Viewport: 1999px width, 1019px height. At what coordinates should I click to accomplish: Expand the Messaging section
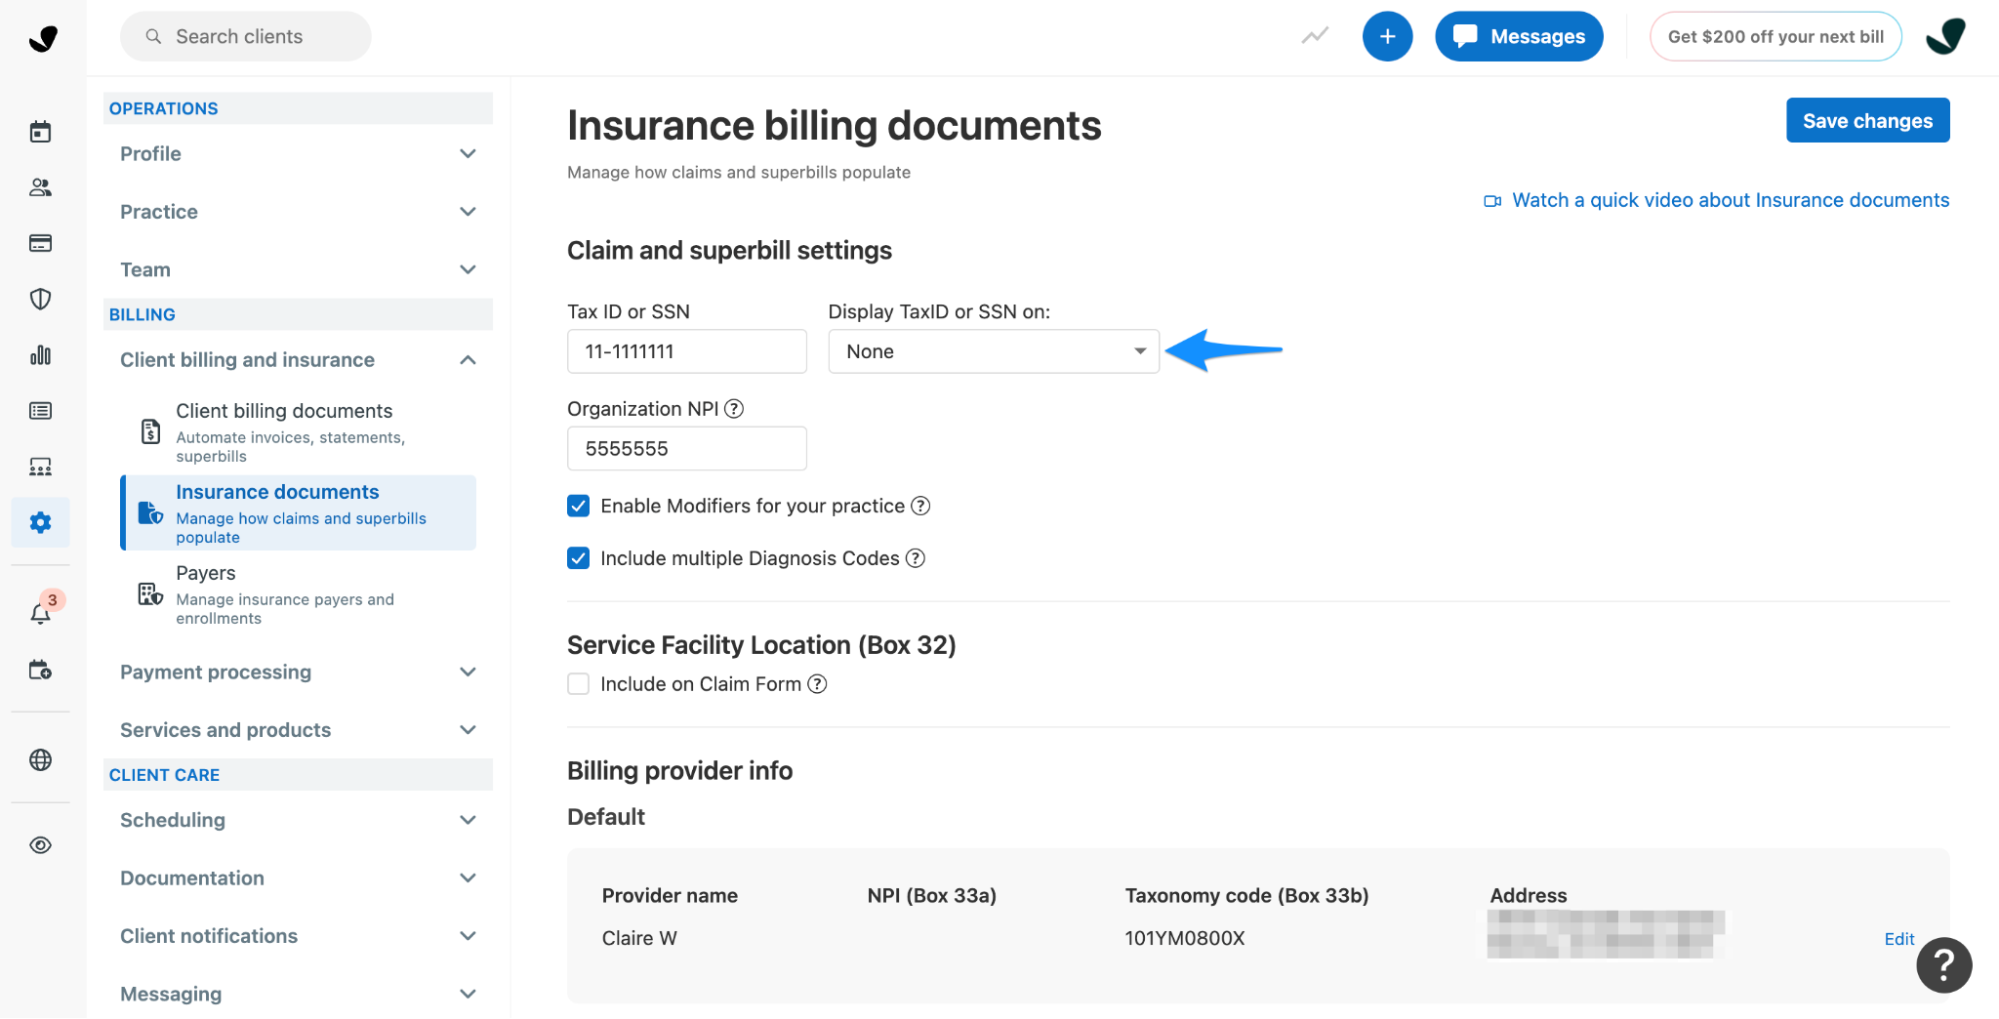(297, 994)
